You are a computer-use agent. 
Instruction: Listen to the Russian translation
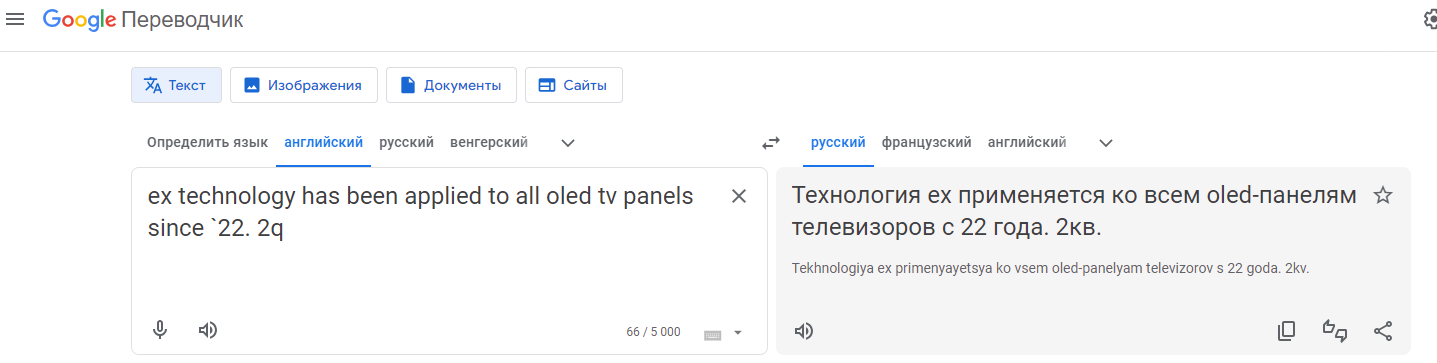coord(803,331)
